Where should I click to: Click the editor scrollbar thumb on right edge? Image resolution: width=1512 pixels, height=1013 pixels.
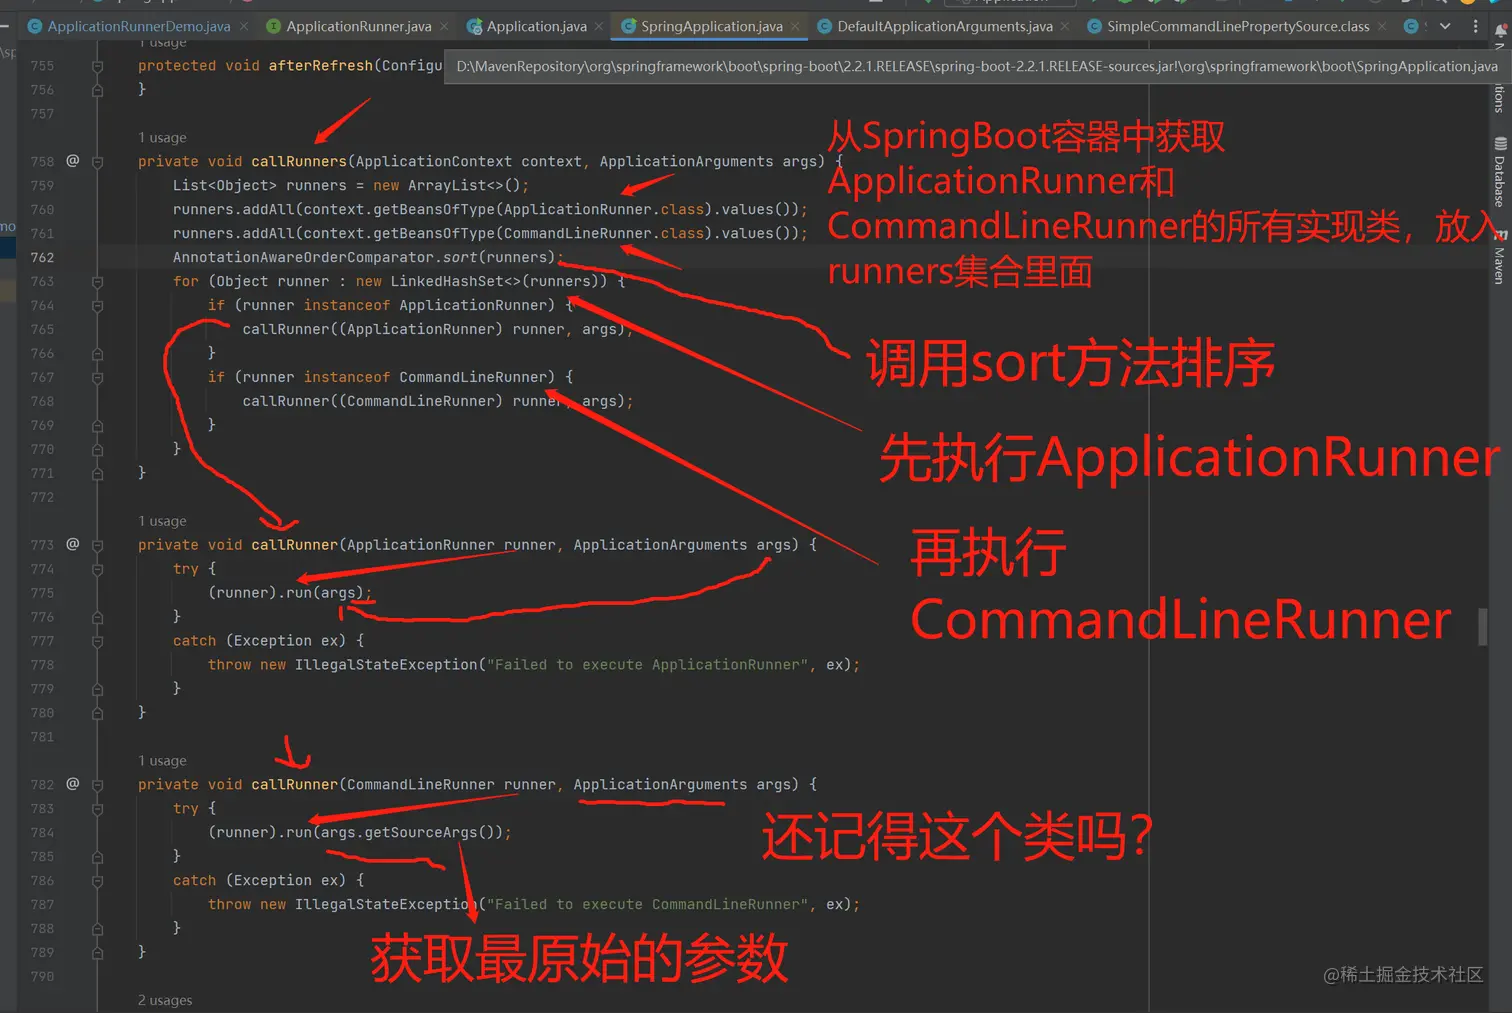(x=1484, y=626)
